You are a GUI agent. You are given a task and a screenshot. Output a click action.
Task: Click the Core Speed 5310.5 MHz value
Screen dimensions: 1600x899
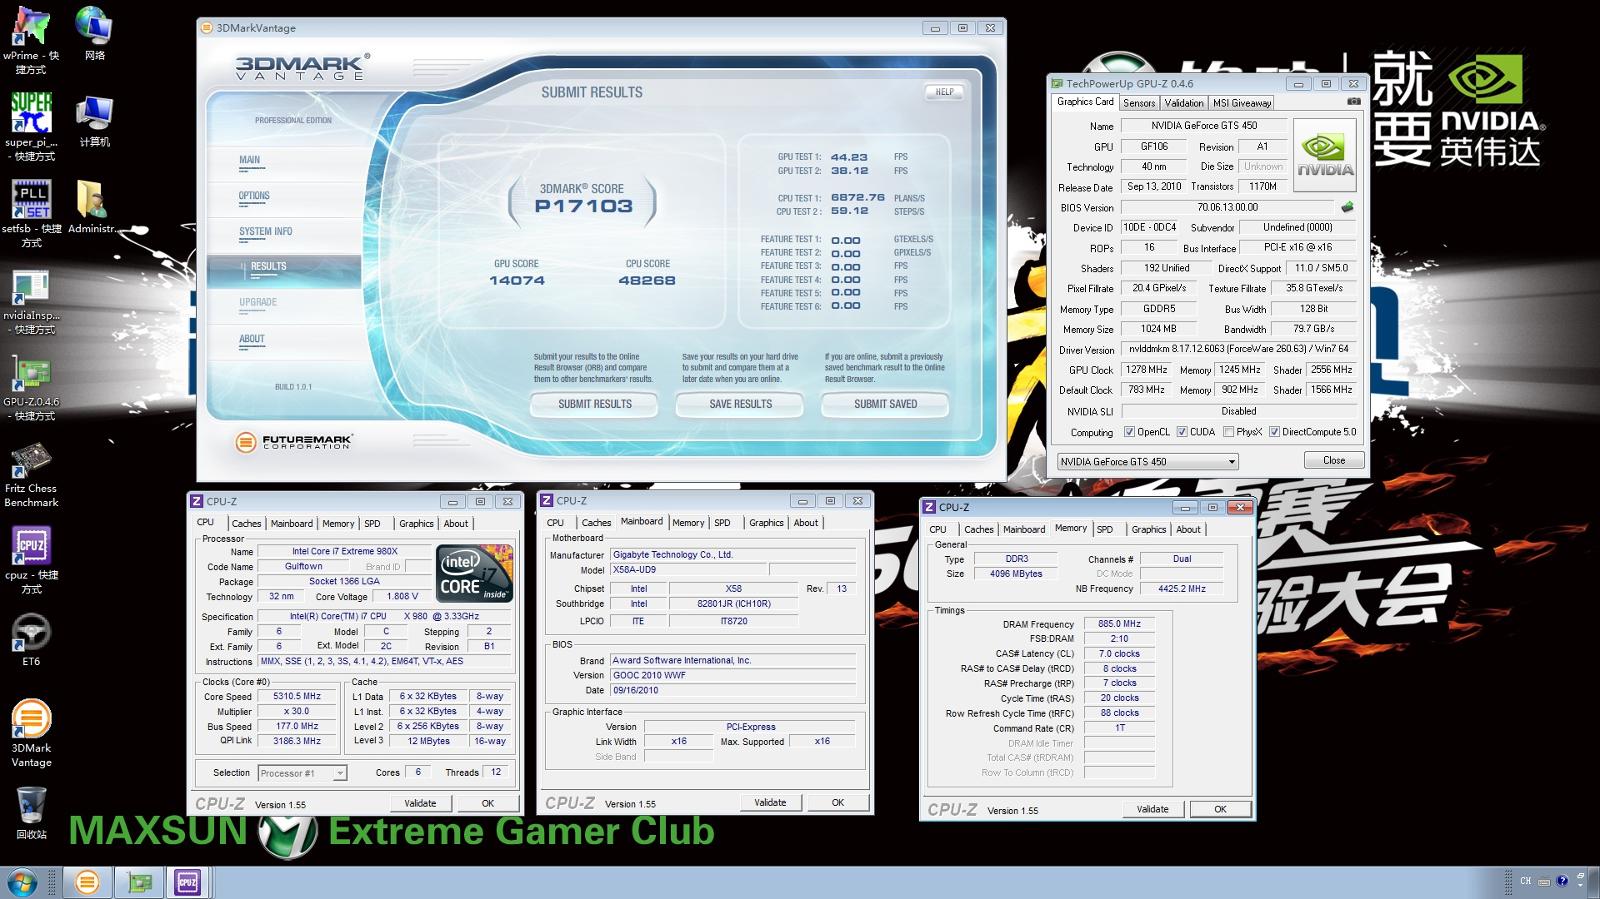(296, 696)
